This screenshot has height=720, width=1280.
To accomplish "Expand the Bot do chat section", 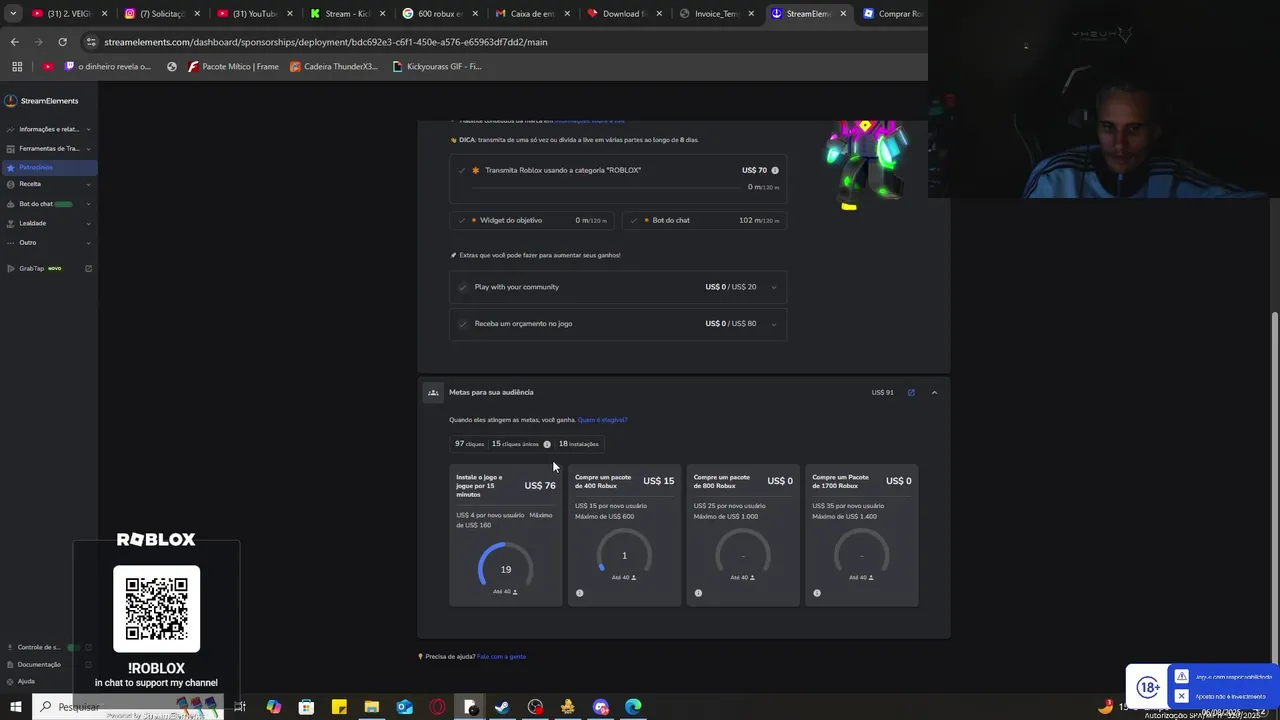I will [x=49, y=204].
